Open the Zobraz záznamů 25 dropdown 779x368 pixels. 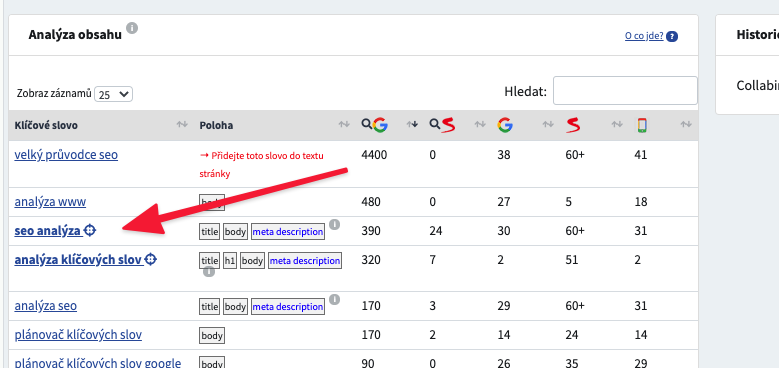[113, 94]
